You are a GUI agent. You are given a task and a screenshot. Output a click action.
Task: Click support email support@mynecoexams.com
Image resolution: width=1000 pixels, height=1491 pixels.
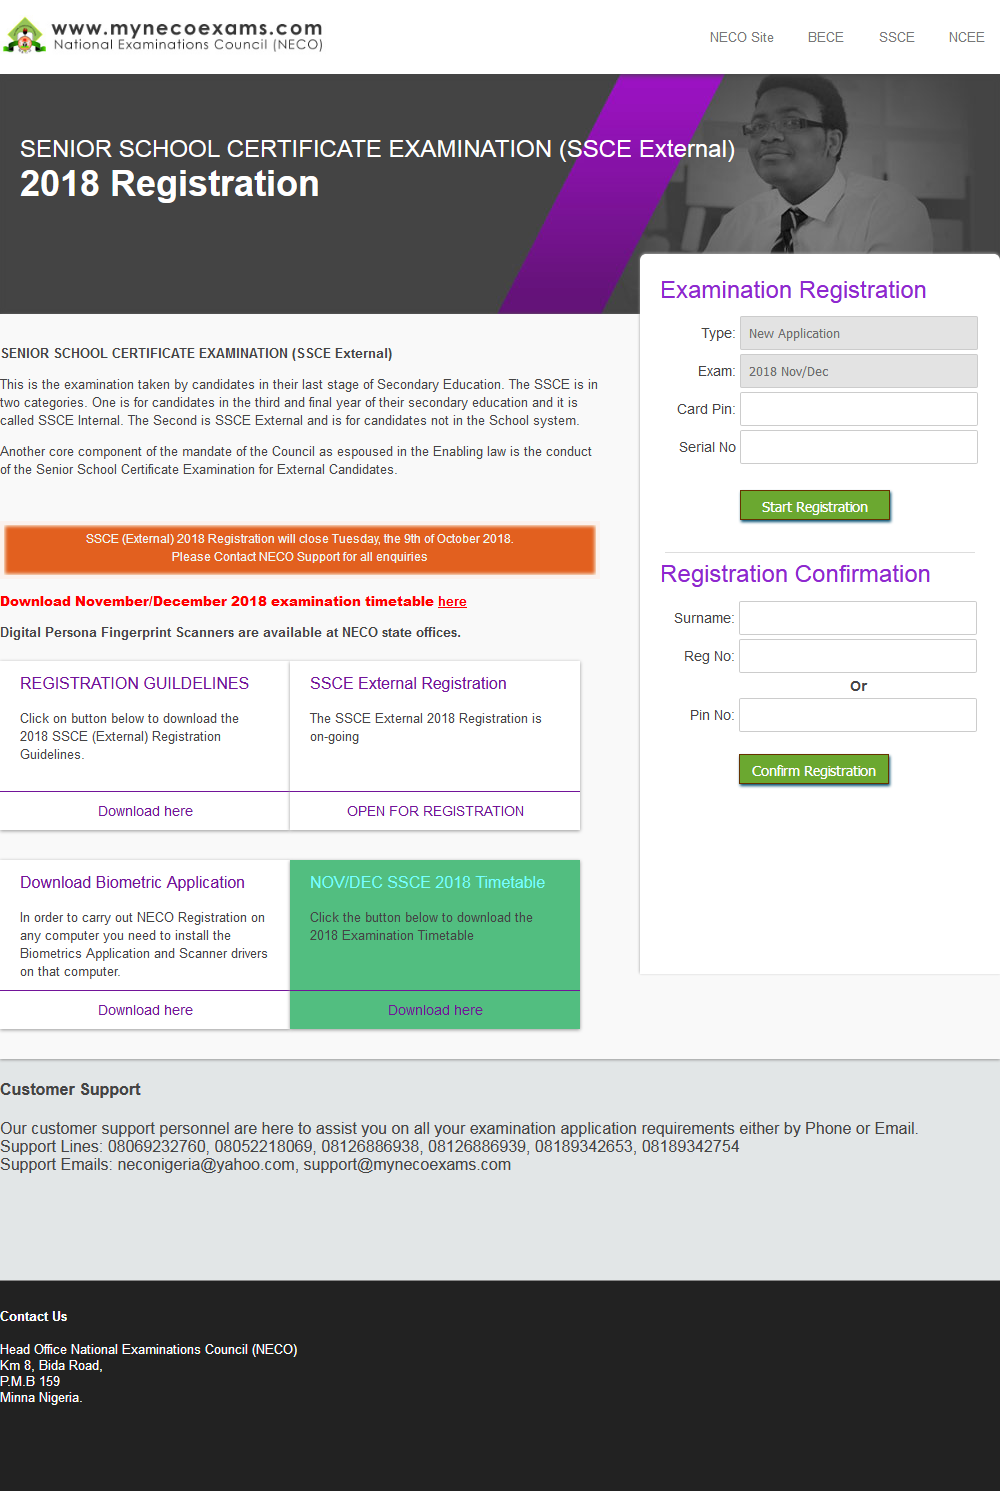click(407, 1164)
